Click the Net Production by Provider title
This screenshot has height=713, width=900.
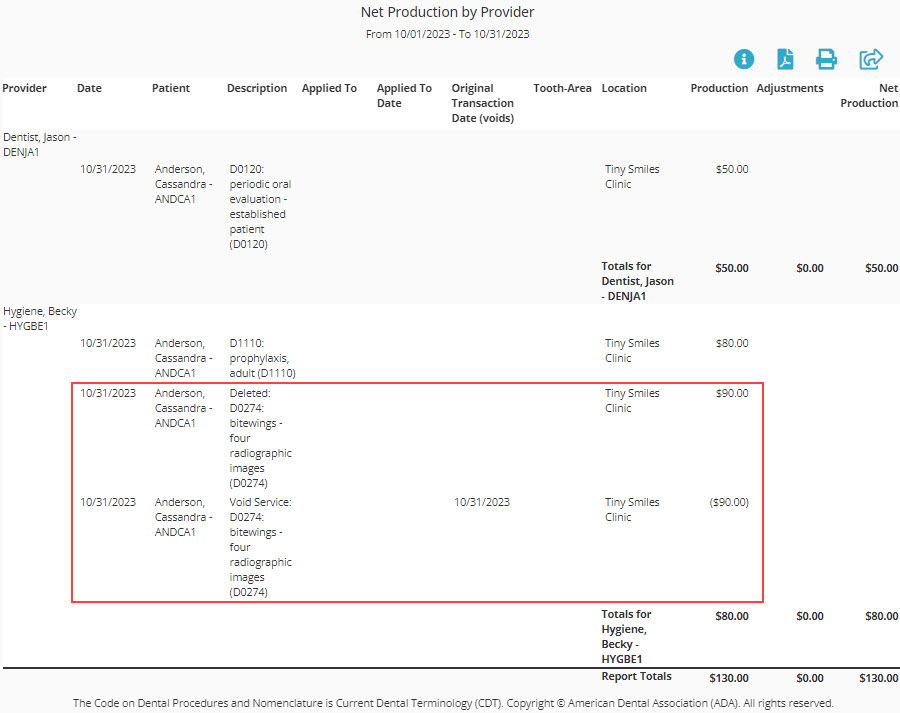pos(447,12)
